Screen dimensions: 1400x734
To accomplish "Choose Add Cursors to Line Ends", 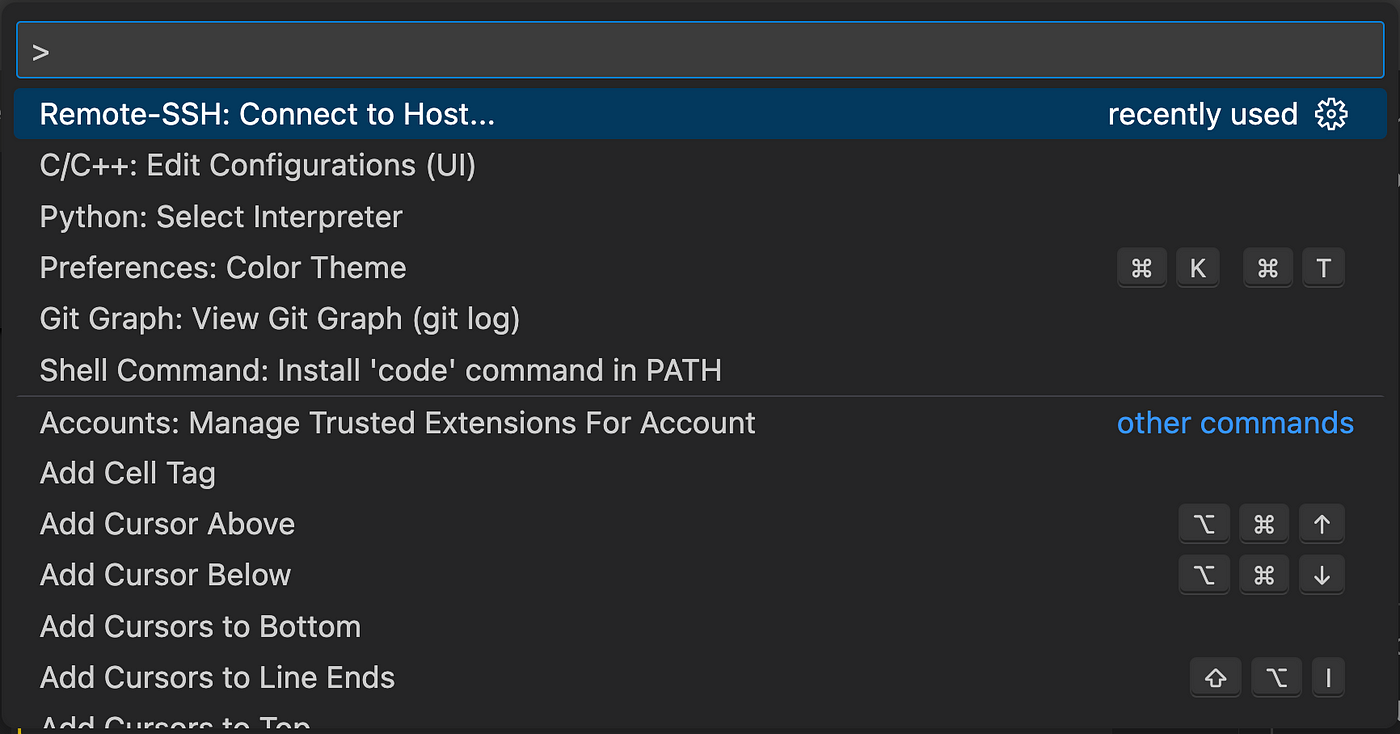I will 700,678.
